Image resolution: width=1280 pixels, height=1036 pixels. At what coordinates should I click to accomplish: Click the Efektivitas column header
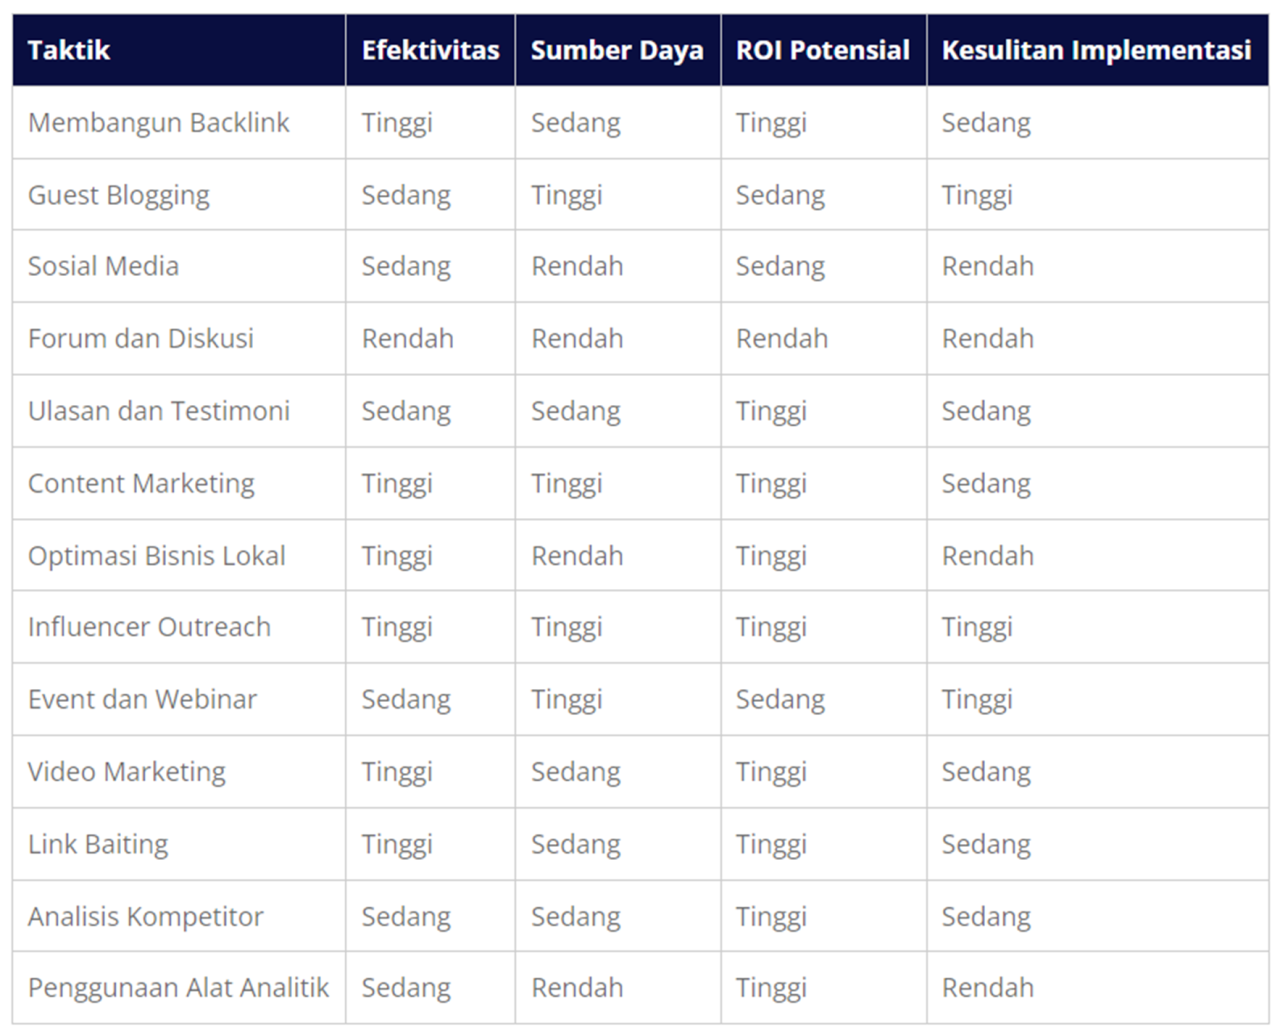(430, 50)
